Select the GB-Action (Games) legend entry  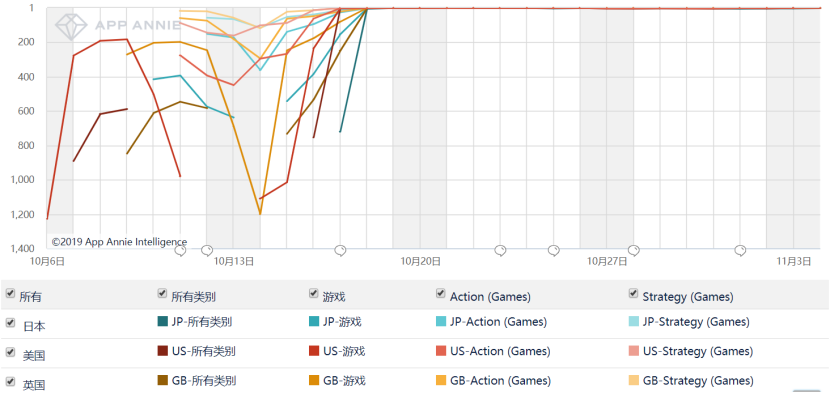click(x=493, y=380)
